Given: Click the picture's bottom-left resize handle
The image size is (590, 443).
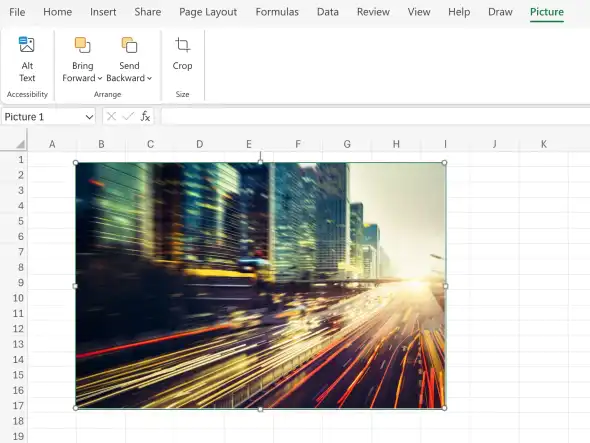Looking at the screenshot, I should pyautogui.click(x=76, y=408).
